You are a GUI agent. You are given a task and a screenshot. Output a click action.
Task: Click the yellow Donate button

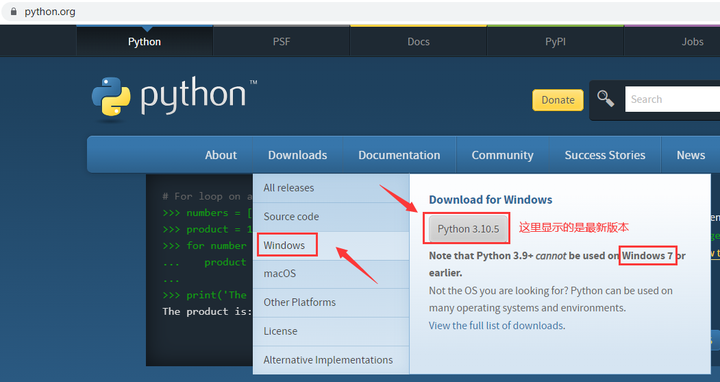pyautogui.click(x=557, y=100)
